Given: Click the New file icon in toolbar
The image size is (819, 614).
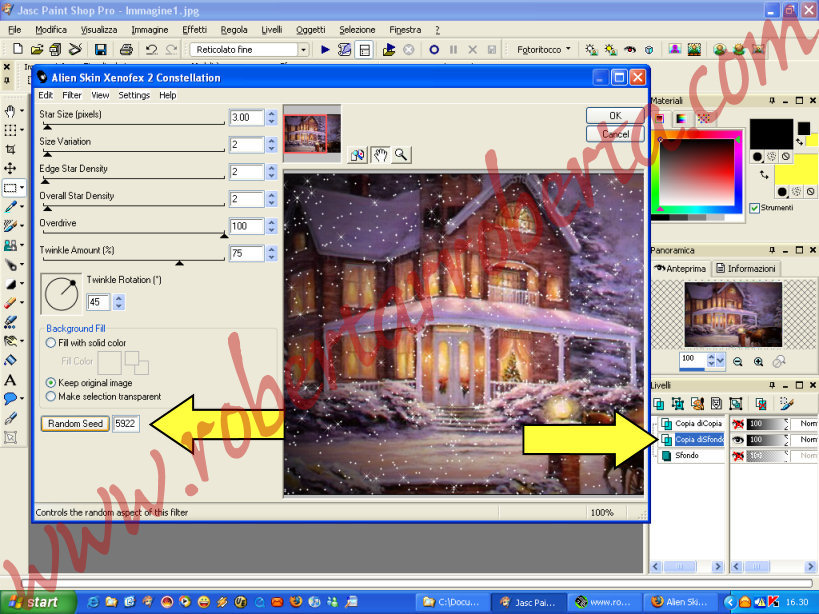Looking at the screenshot, I should click(x=18, y=49).
